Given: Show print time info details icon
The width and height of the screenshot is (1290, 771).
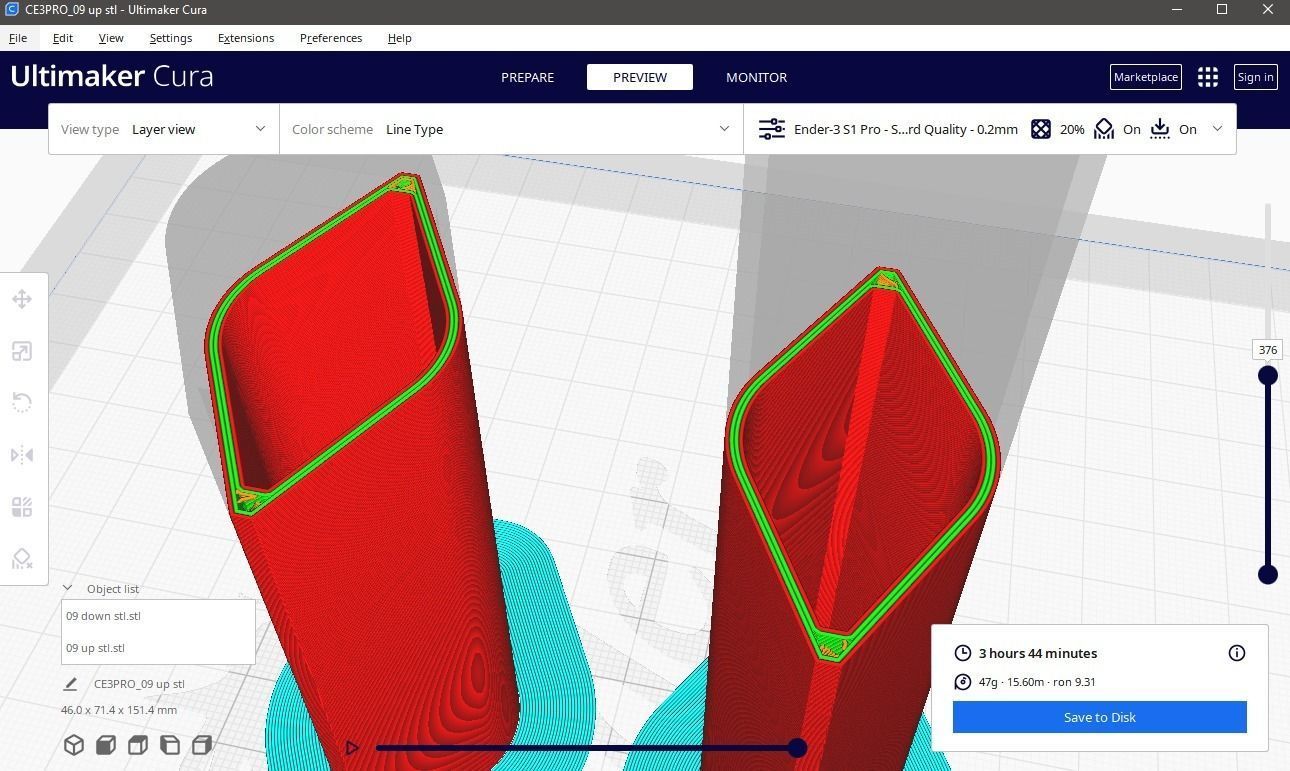Looking at the screenshot, I should tap(1237, 653).
